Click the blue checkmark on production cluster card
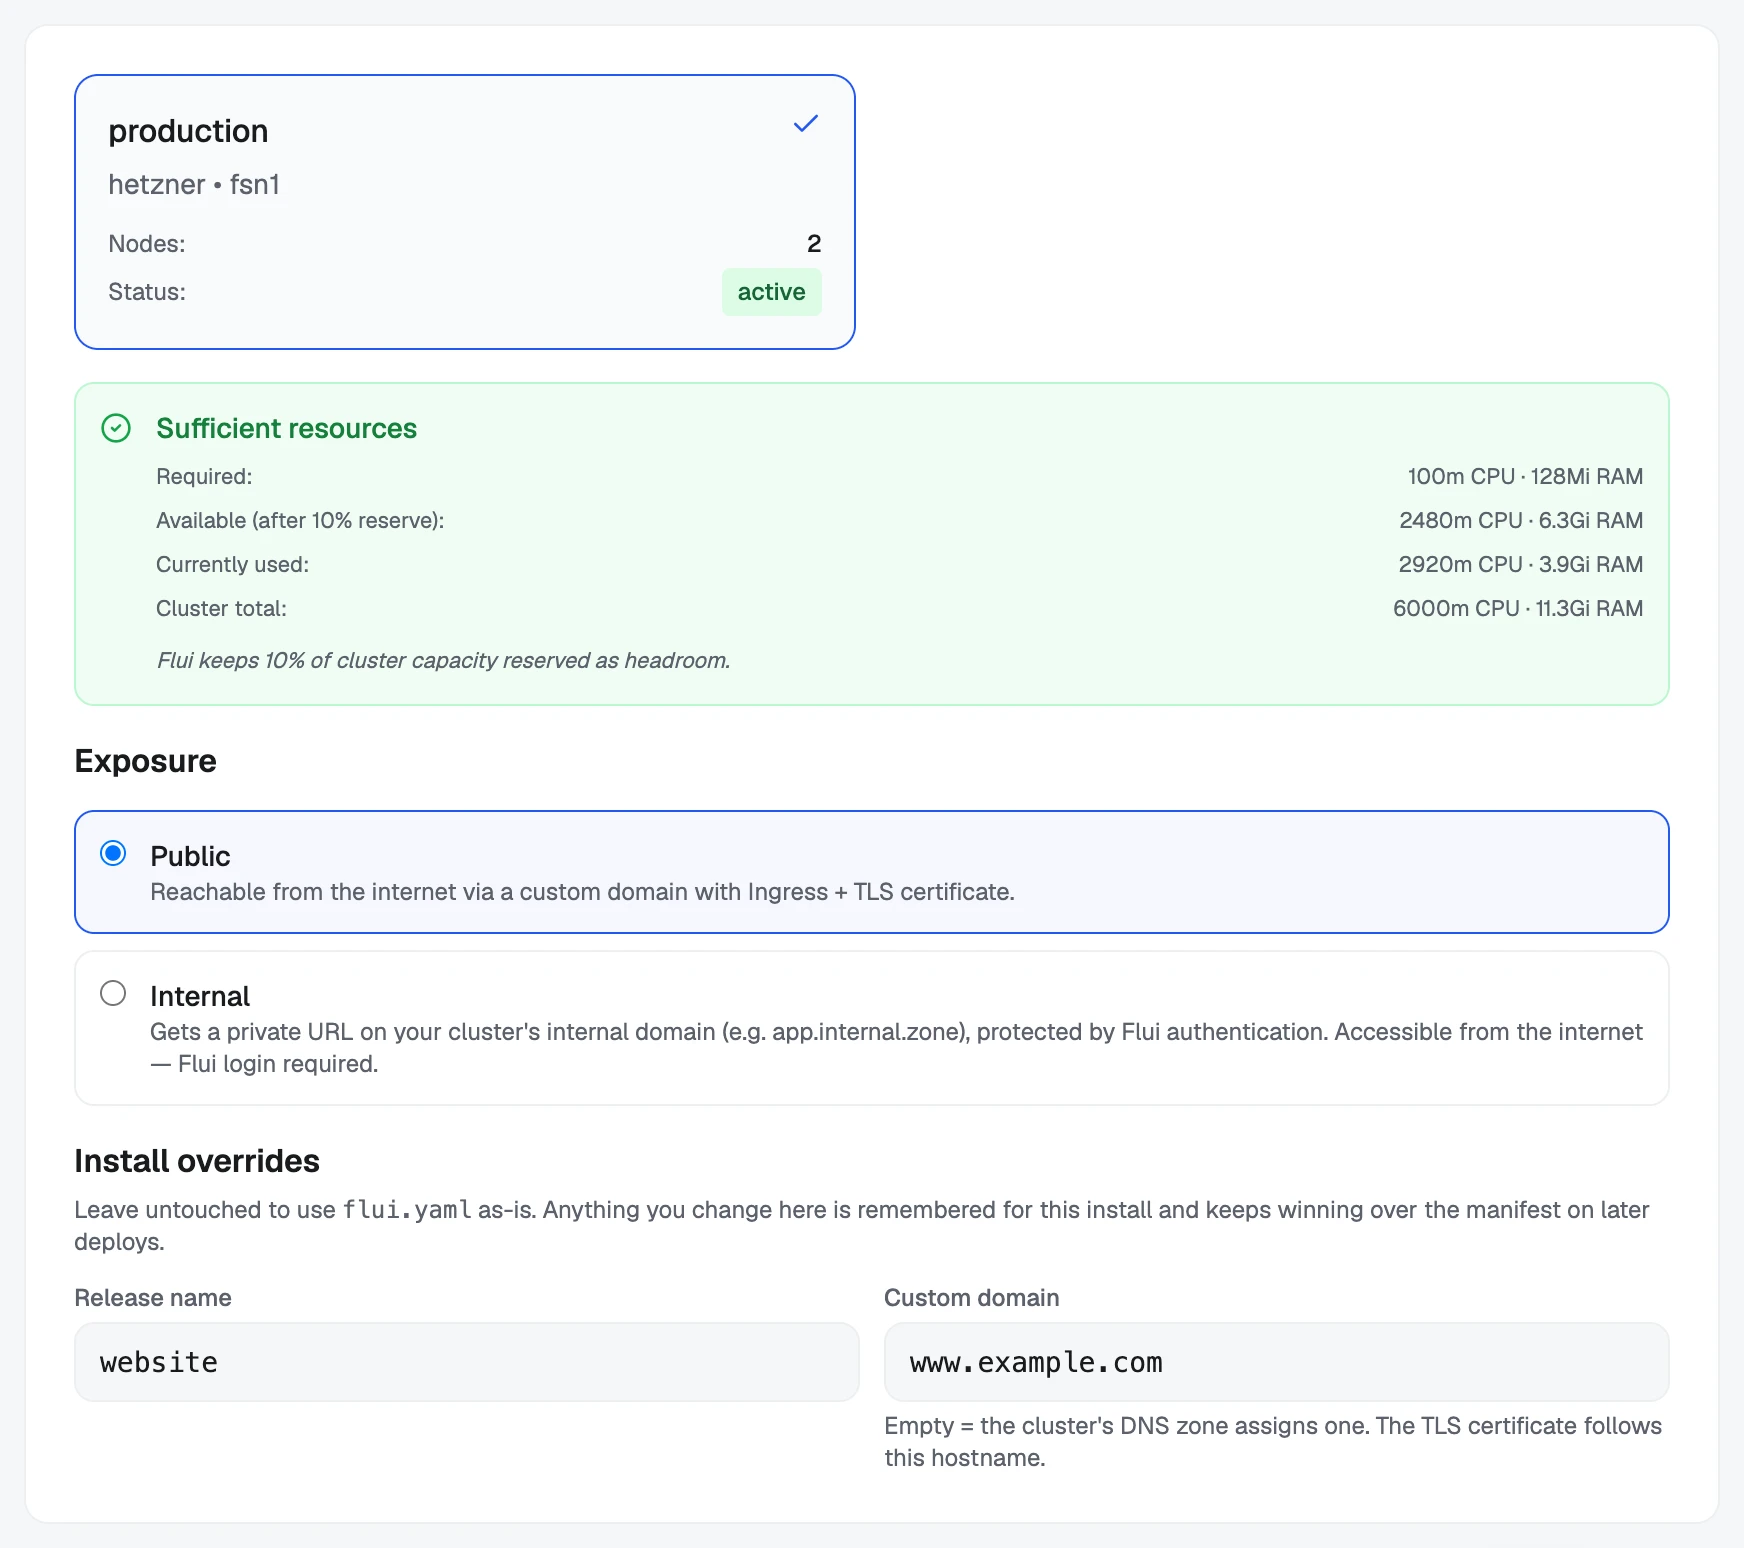The image size is (1744, 1548). click(806, 124)
